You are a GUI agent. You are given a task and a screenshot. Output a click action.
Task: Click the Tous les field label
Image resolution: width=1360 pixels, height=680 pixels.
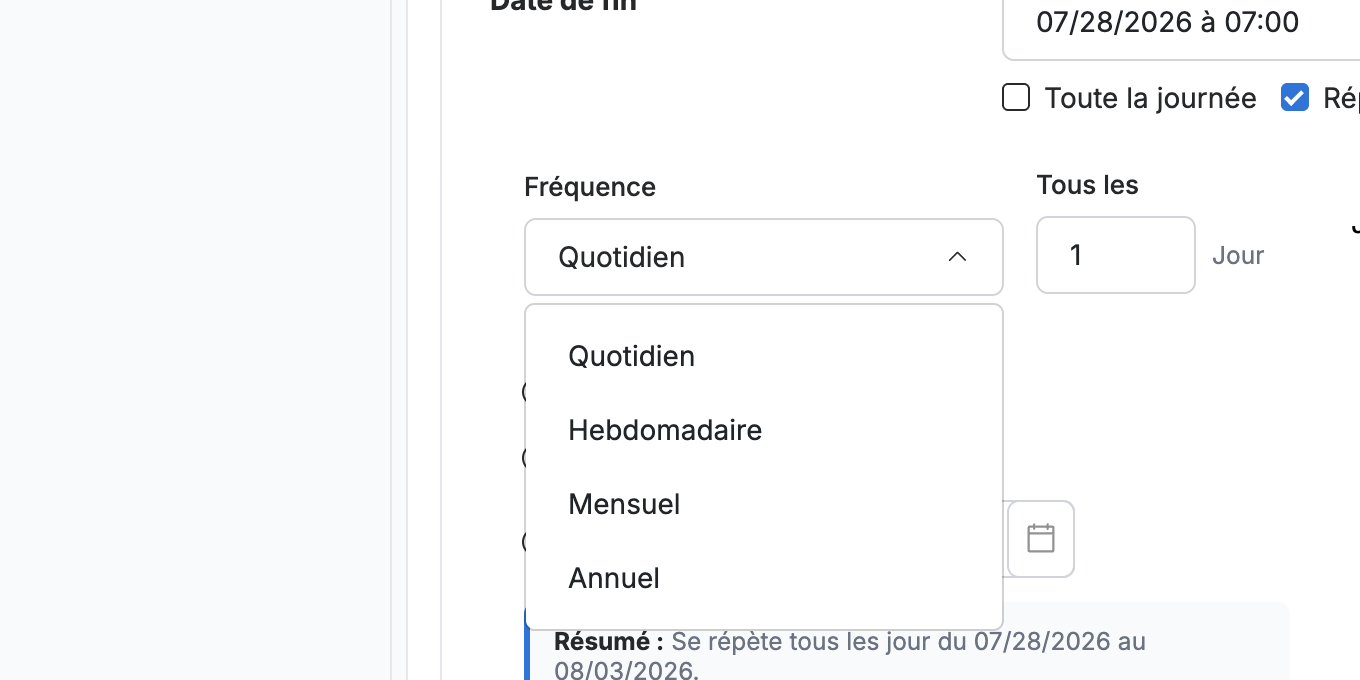(x=1088, y=185)
